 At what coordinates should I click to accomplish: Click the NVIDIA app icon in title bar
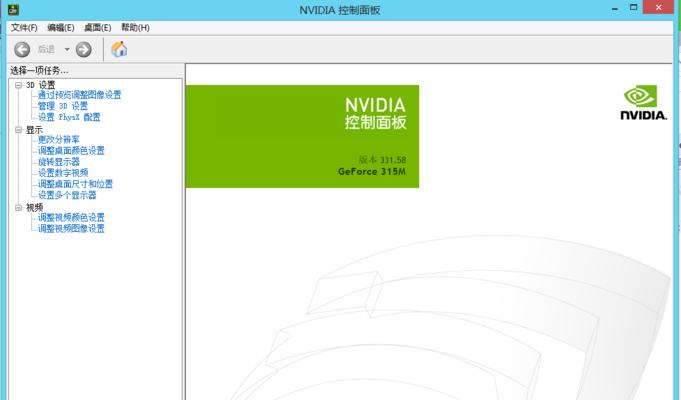(13, 9)
